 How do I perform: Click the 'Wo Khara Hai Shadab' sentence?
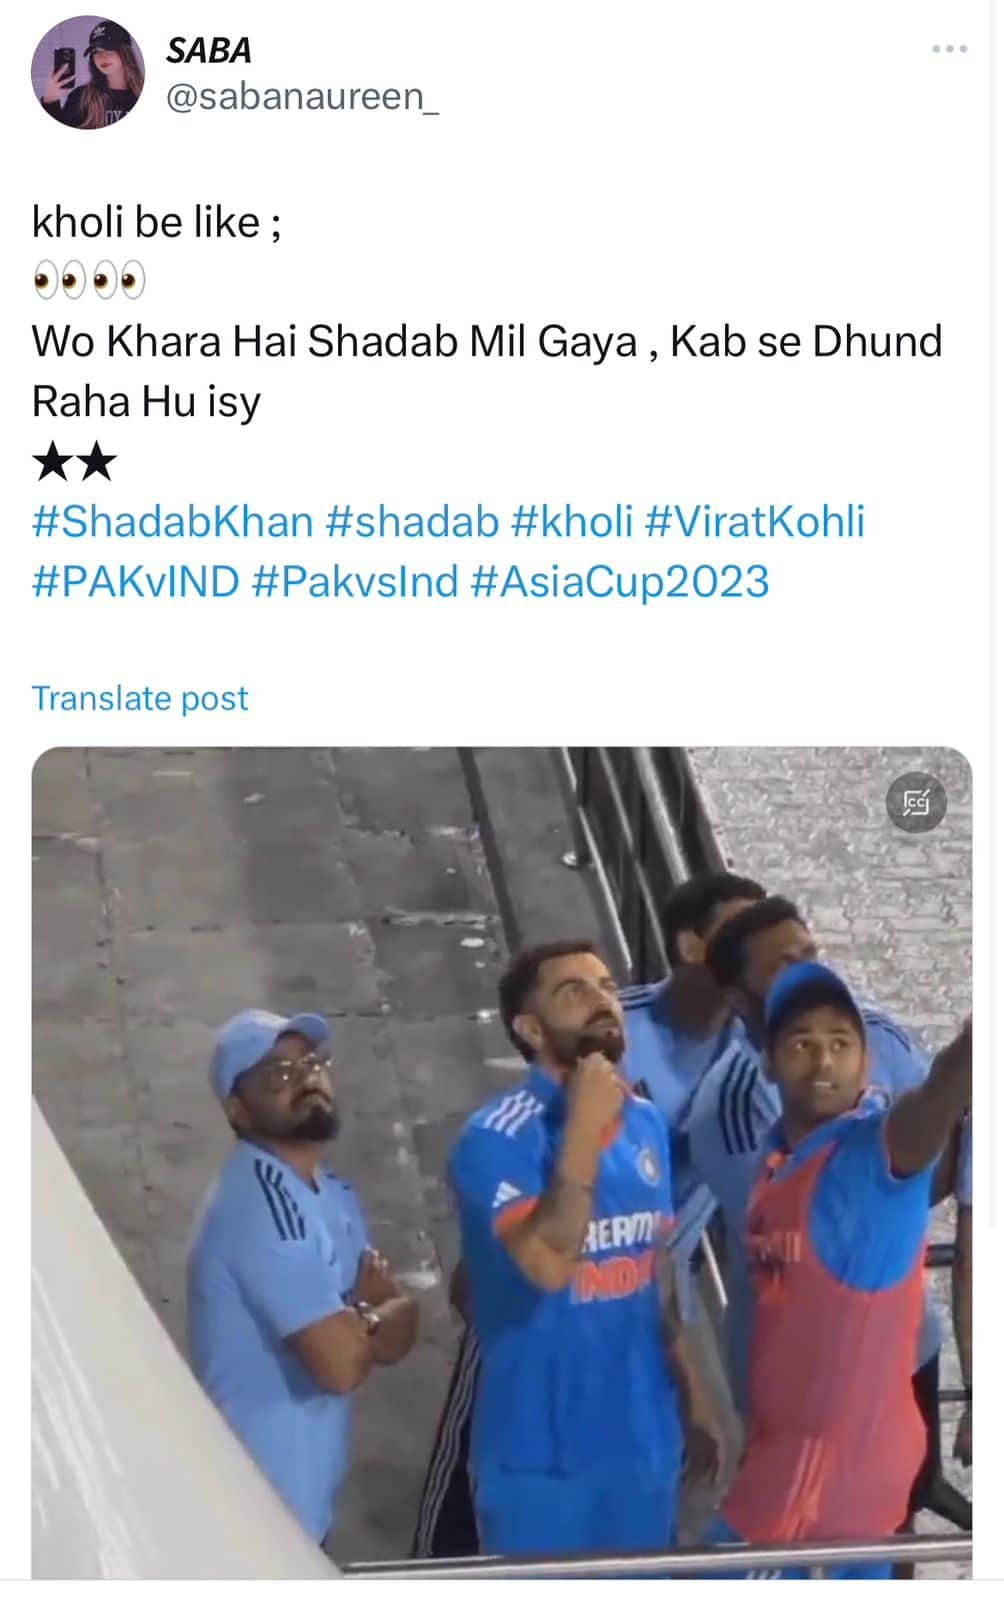point(487,342)
